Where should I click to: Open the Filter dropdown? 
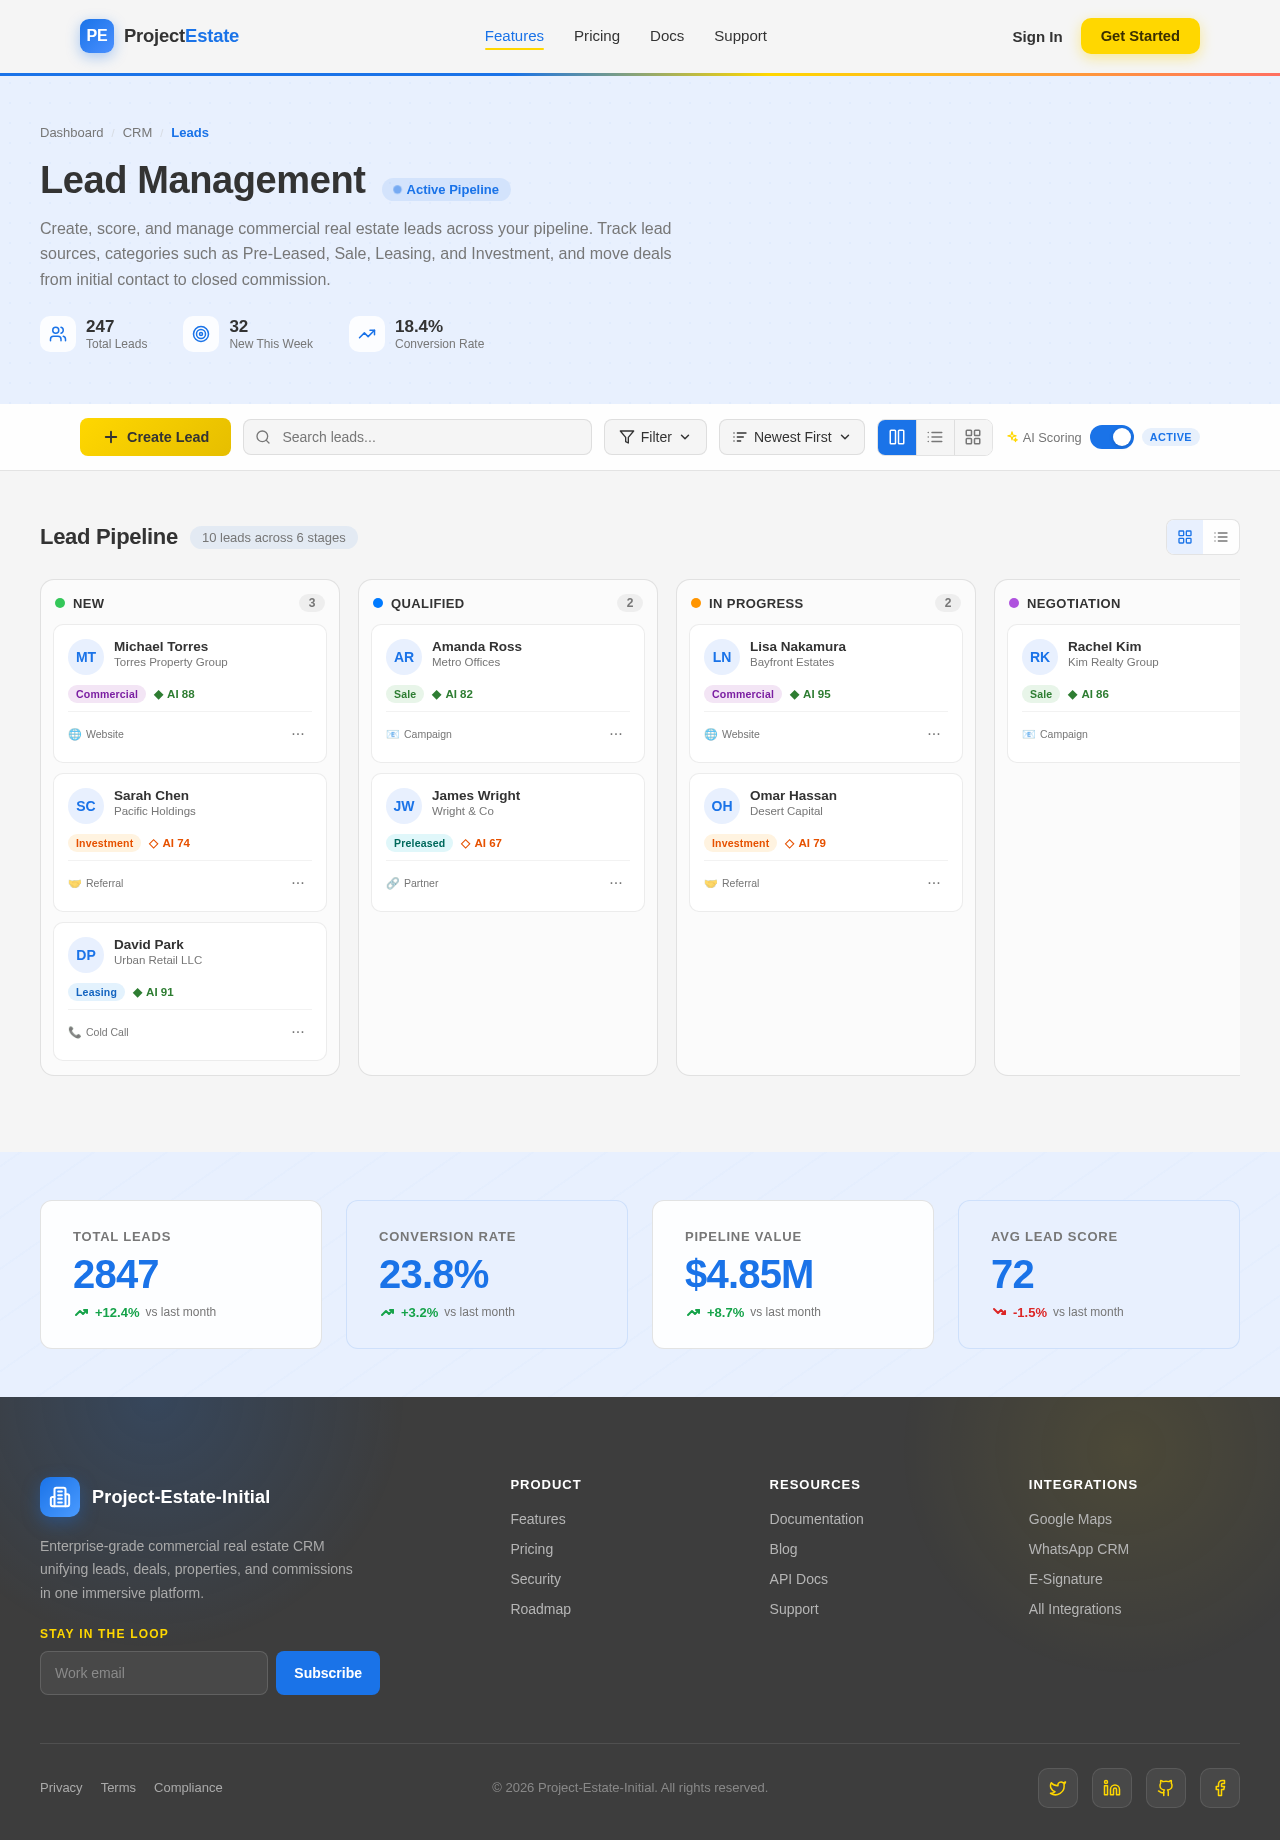(x=655, y=437)
